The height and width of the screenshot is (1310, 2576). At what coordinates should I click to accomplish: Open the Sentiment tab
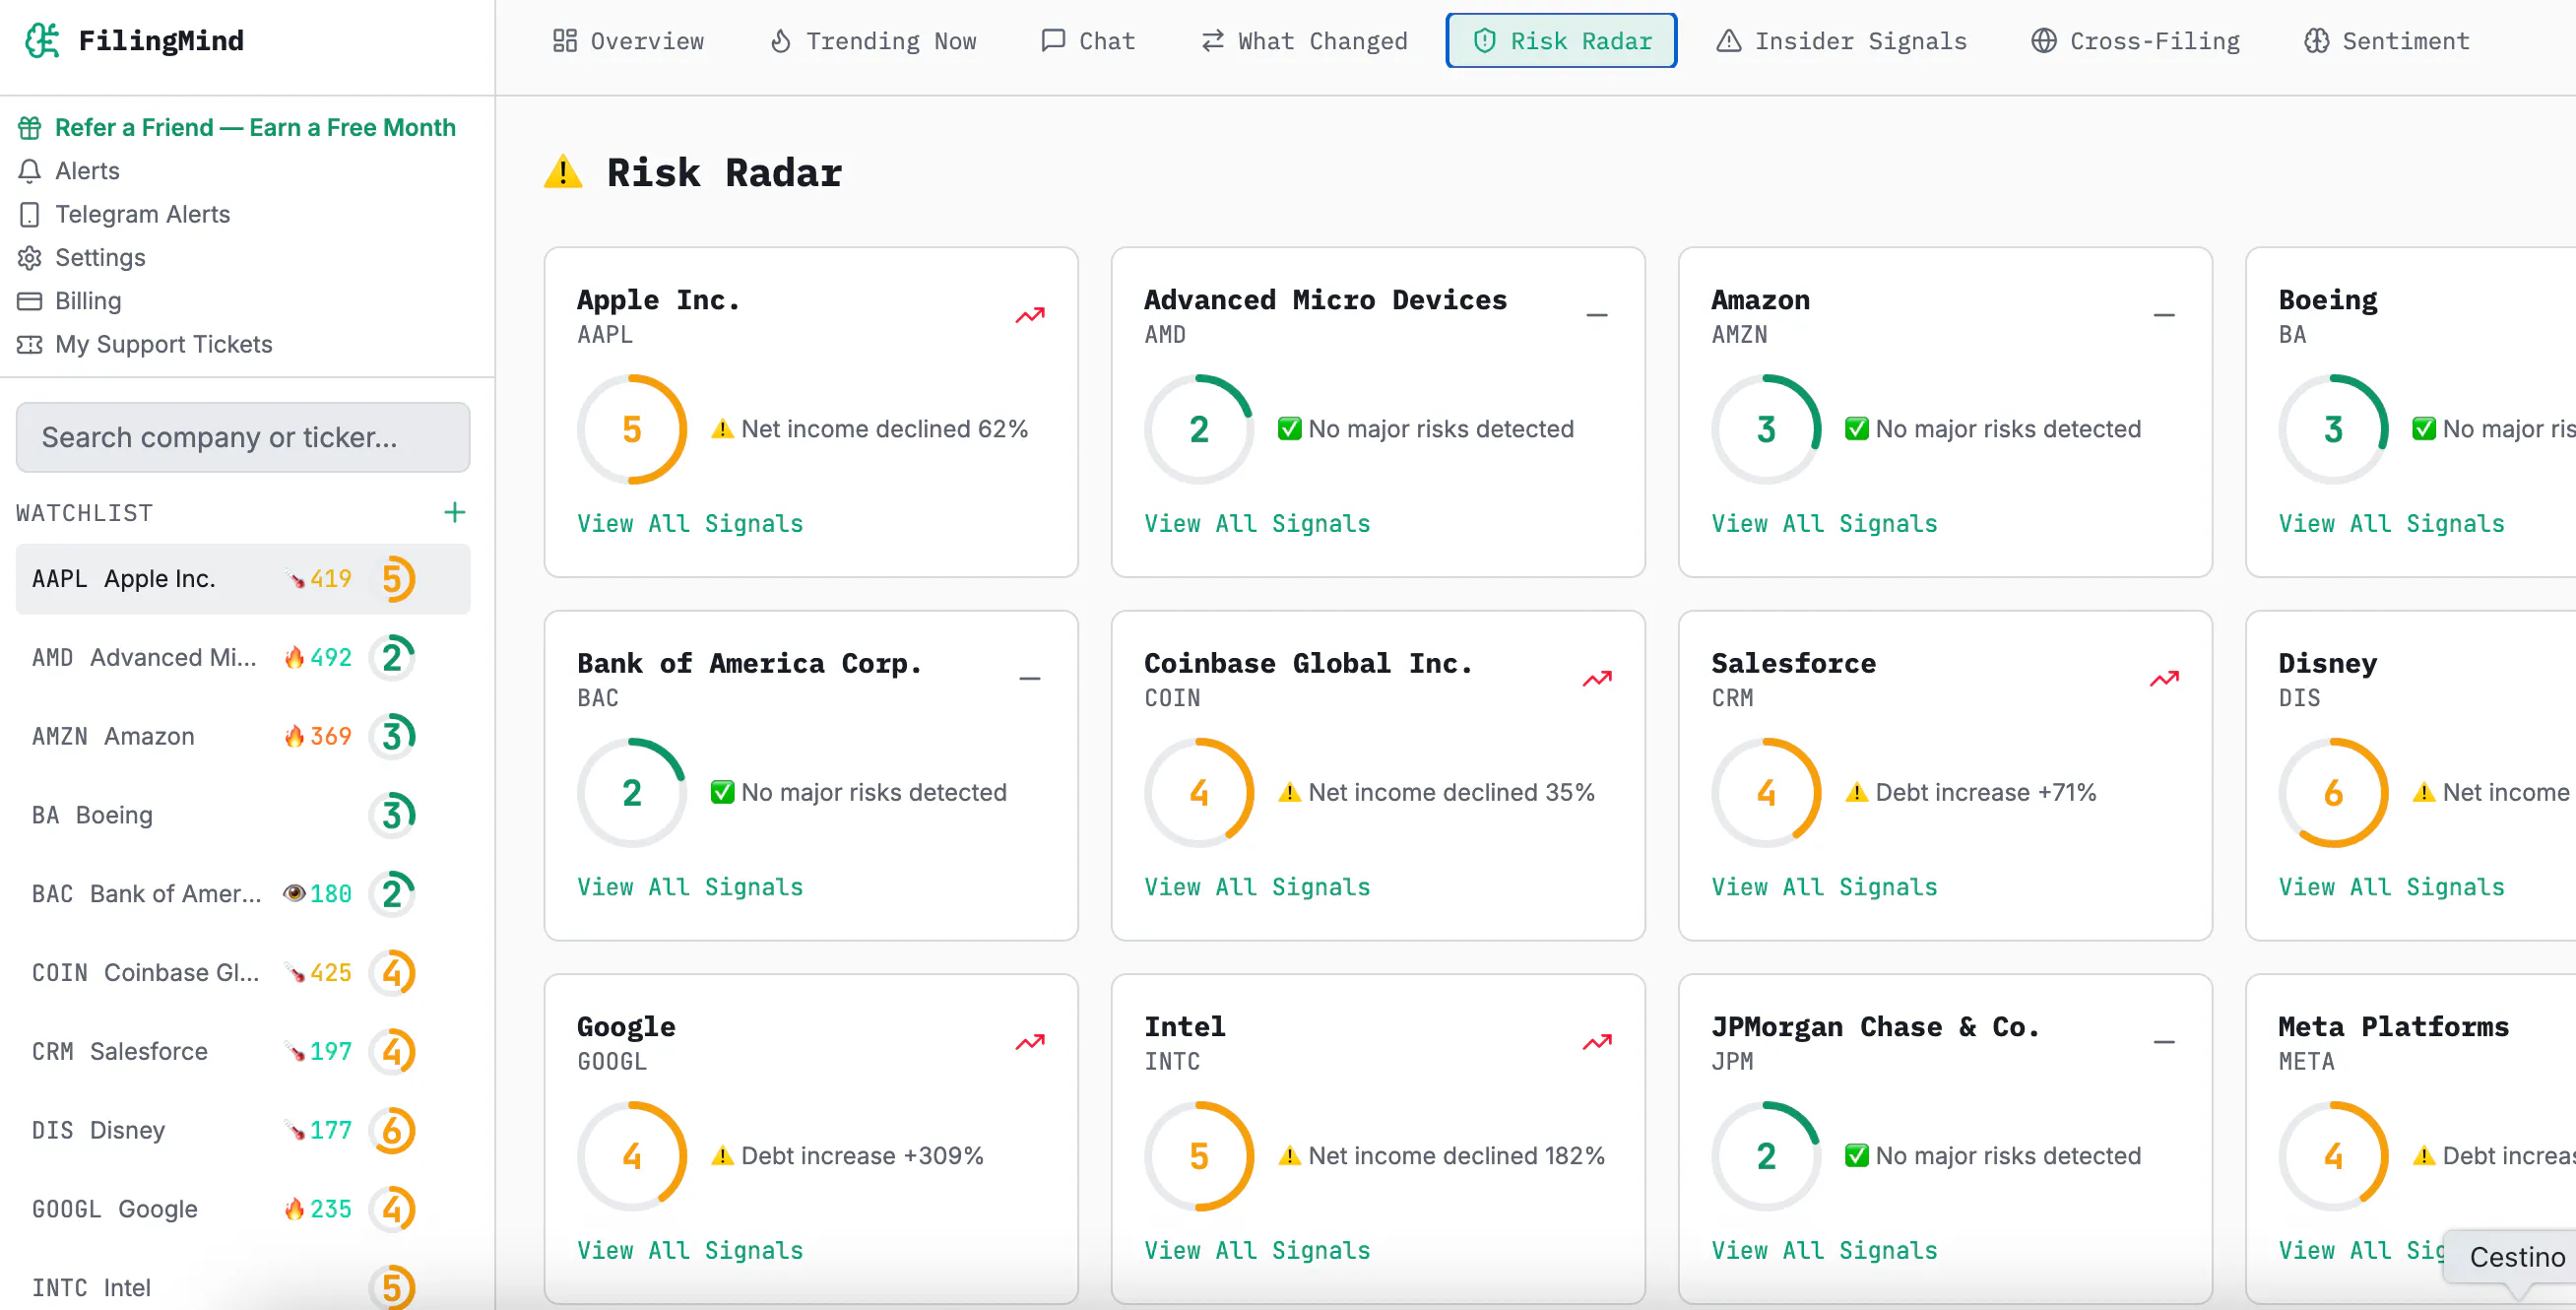click(2387, 41)
